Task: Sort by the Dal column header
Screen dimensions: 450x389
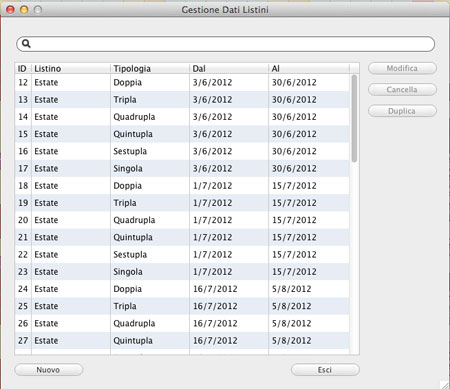Action: coord(229,69)
